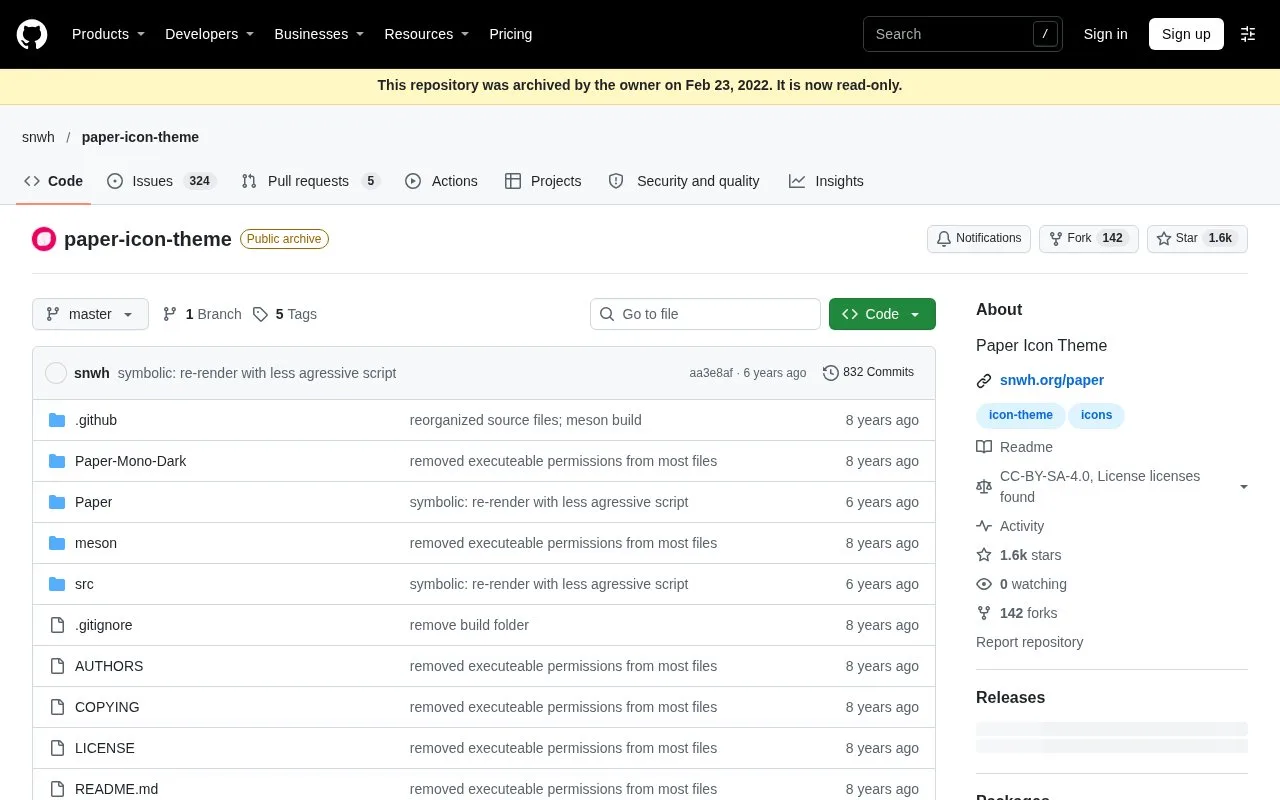The width and height of the screenshot is (1280, 800).
Task: Click the Sign in link
Action: (x=1105, y=34)
